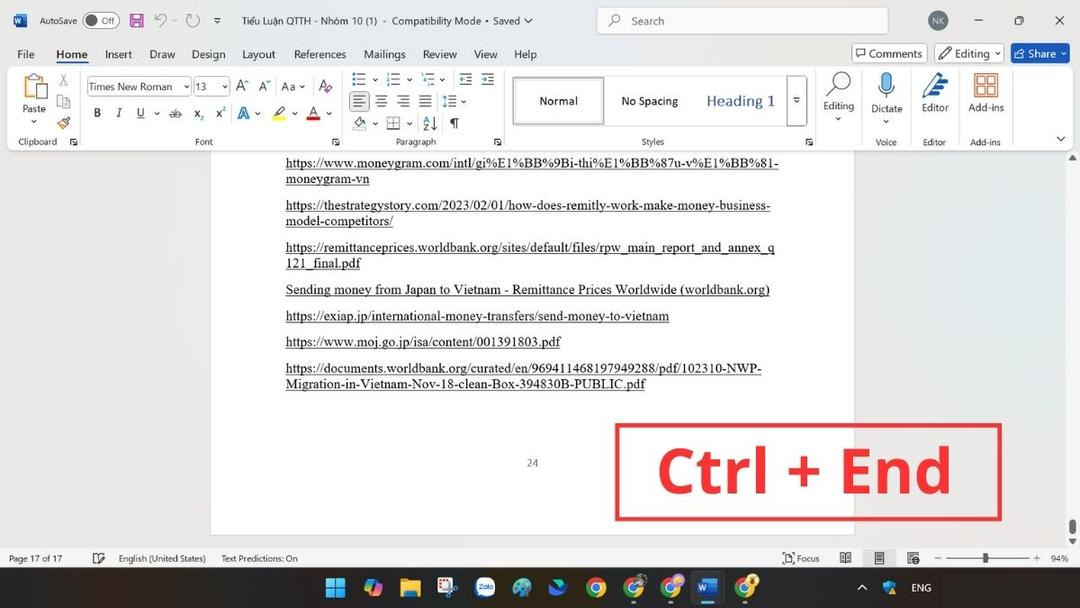Toggle bold formatting

[97, 112]
